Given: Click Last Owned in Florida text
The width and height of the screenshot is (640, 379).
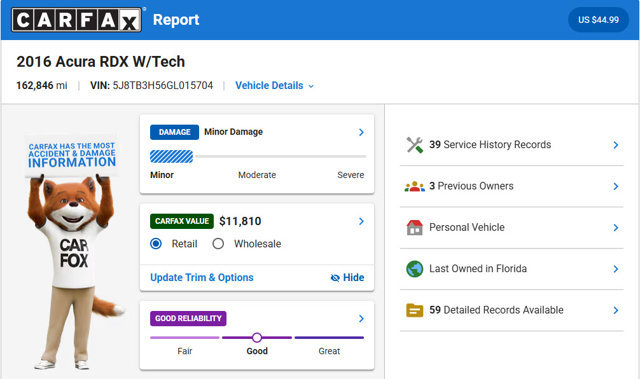Looking at the screenshot, I should point(478,269).
